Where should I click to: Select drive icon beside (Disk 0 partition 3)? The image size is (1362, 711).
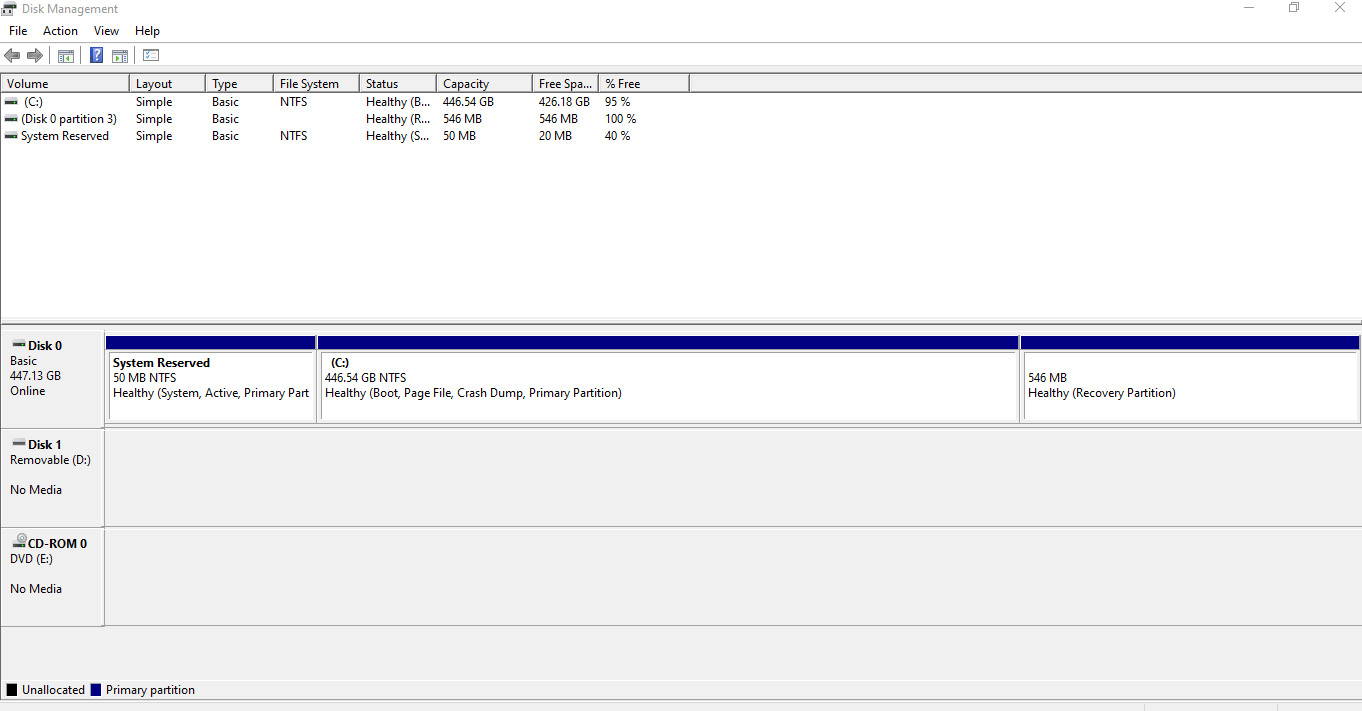(11, 119)
